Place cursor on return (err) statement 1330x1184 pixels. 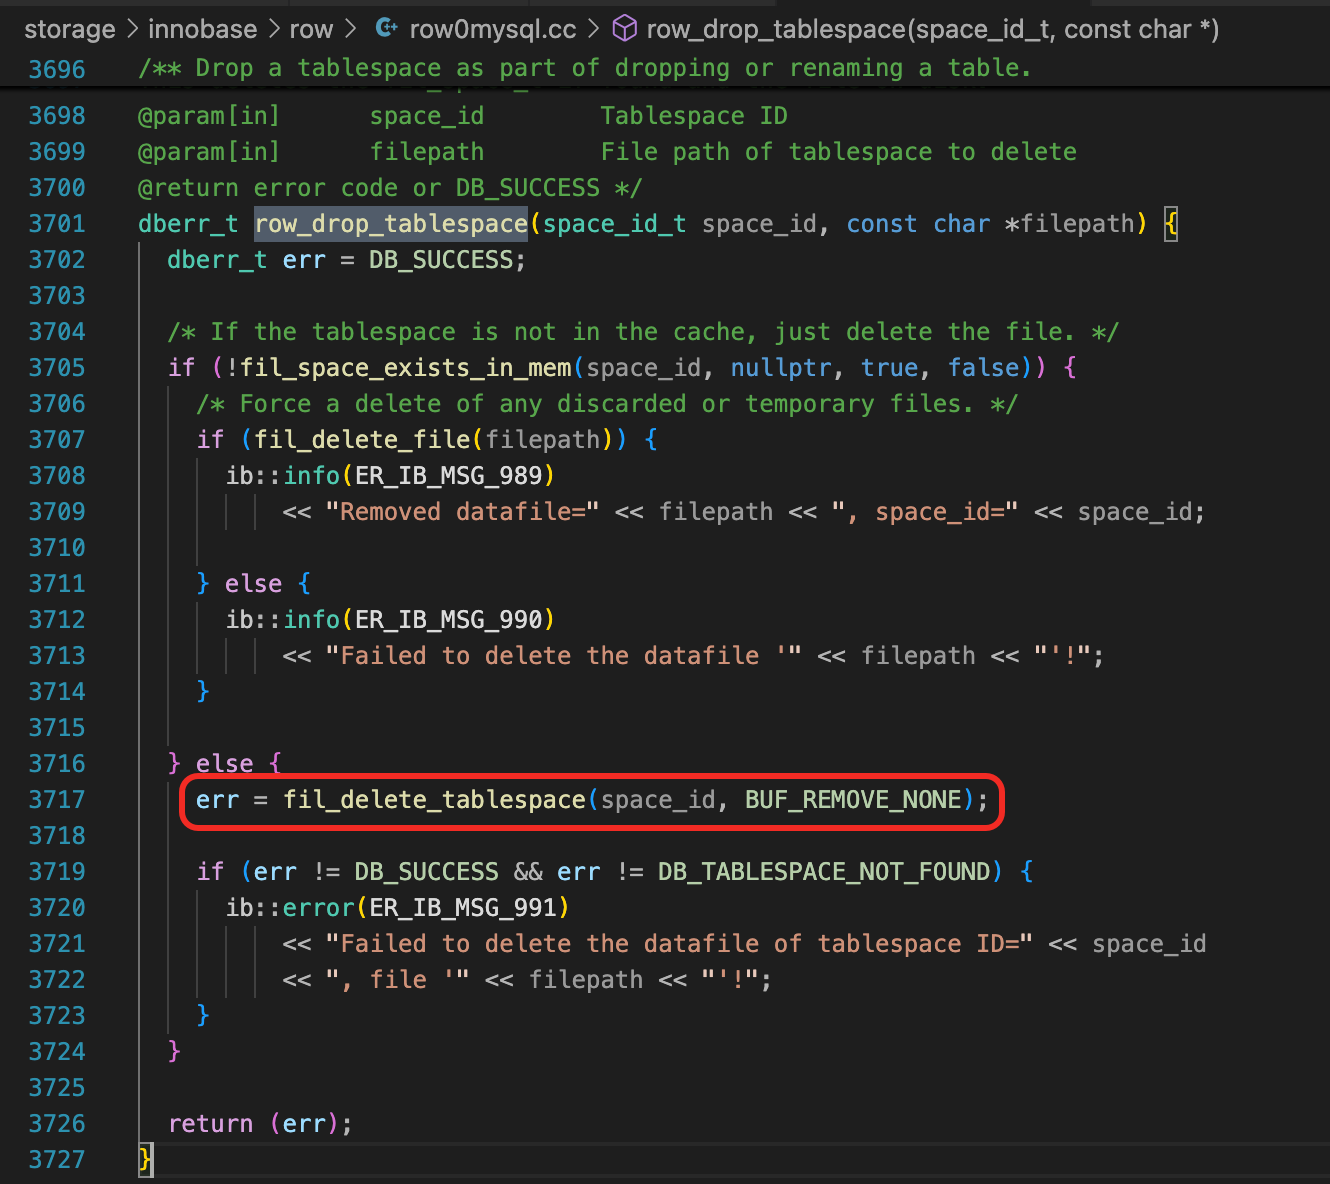(260, 1124)
